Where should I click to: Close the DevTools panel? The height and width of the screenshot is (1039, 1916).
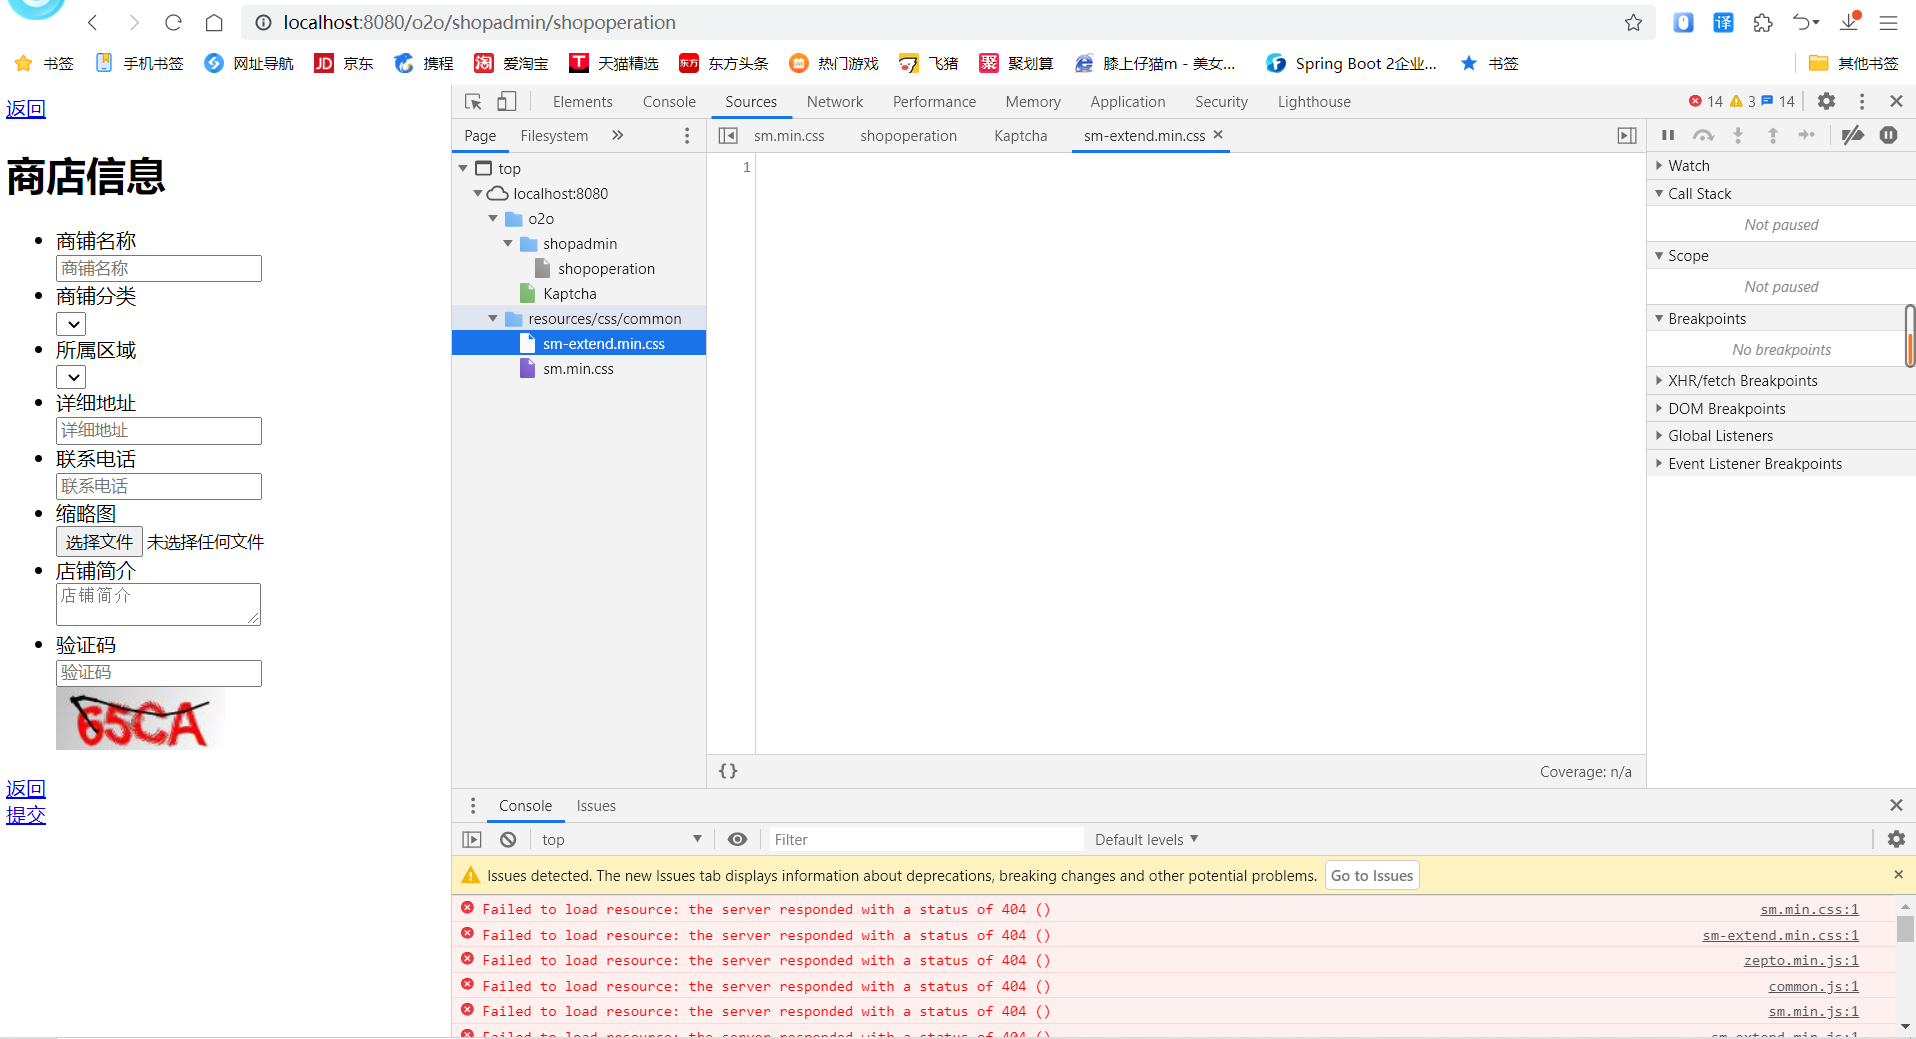click(x=1896, y=101)
